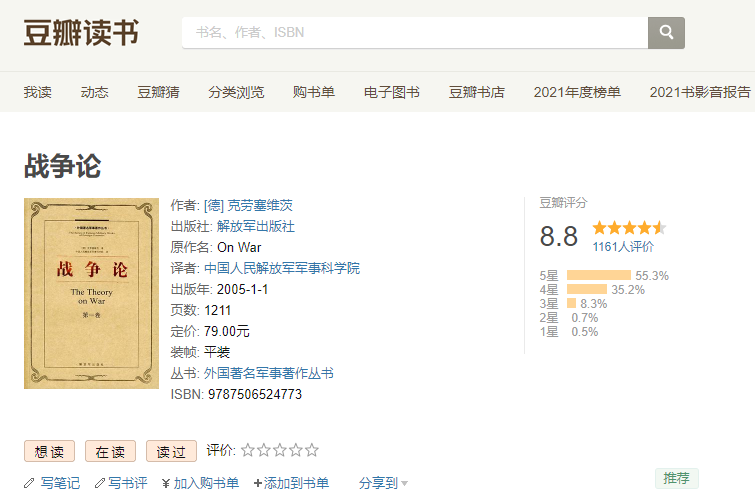Focus the 书名、作者、ISBN search field
This screenshot has width=755, height=504.
[x=415, y=33]
